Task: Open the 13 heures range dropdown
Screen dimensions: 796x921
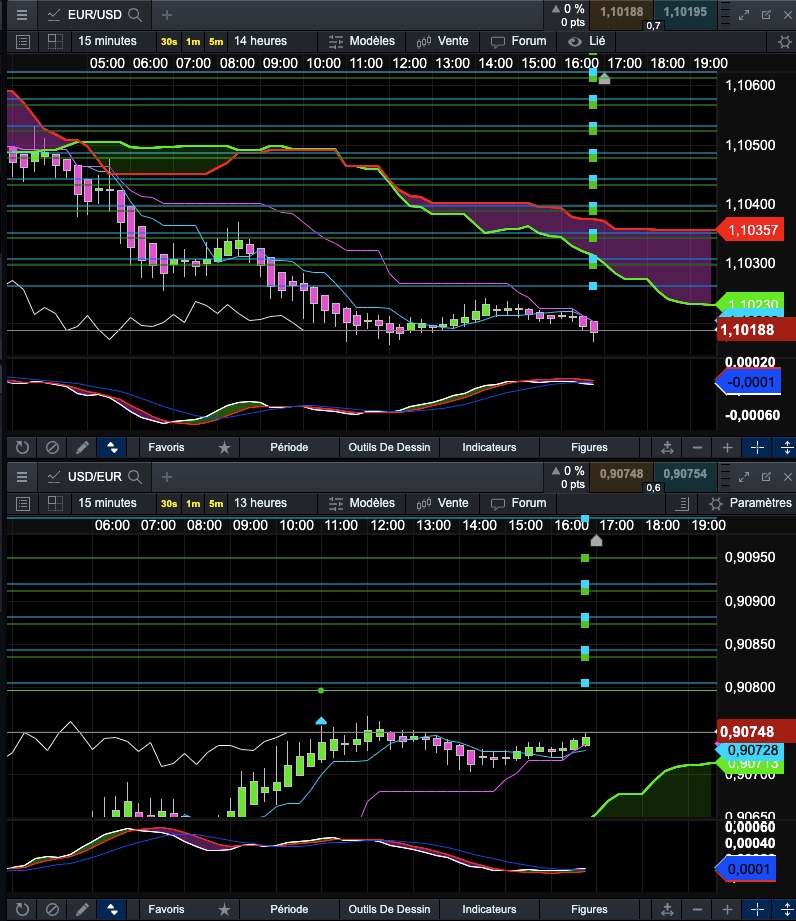Action: click(x=260, y=503)
